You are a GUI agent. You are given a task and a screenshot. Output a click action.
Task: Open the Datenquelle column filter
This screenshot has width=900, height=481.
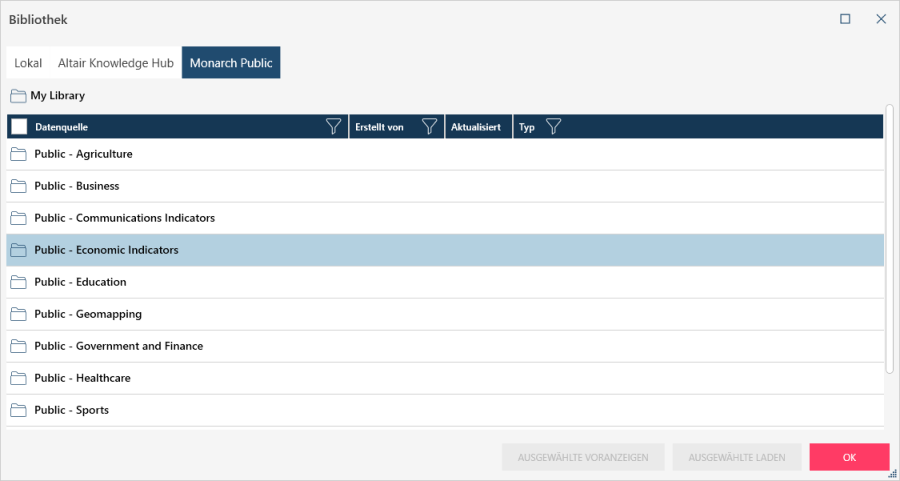[334, 127]
